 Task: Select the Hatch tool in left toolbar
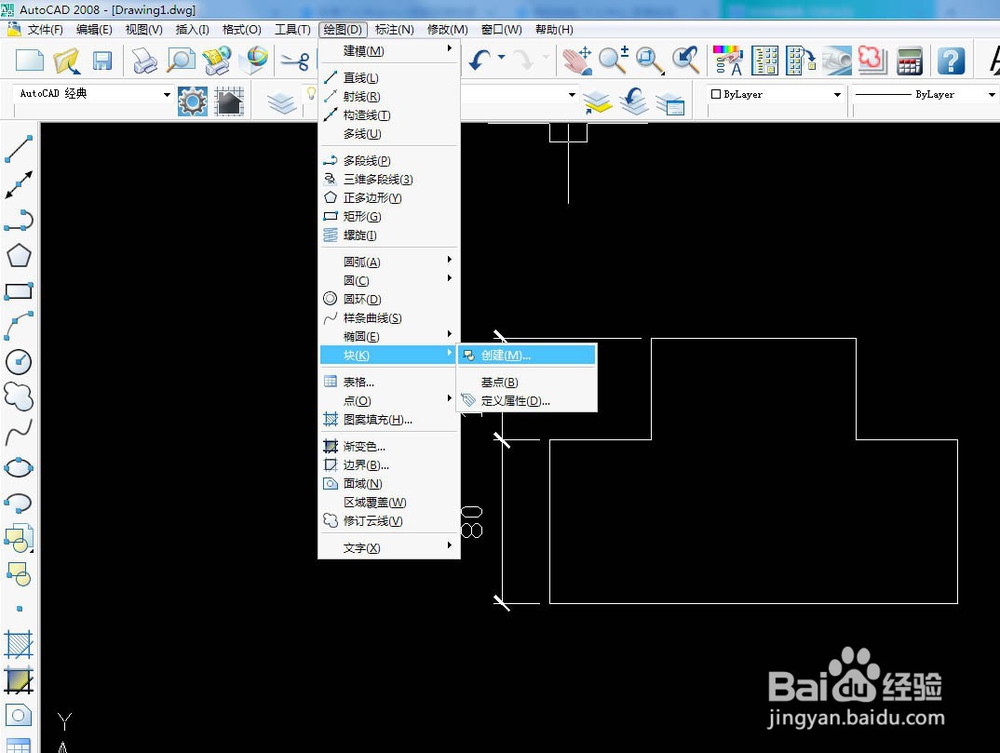18,645
